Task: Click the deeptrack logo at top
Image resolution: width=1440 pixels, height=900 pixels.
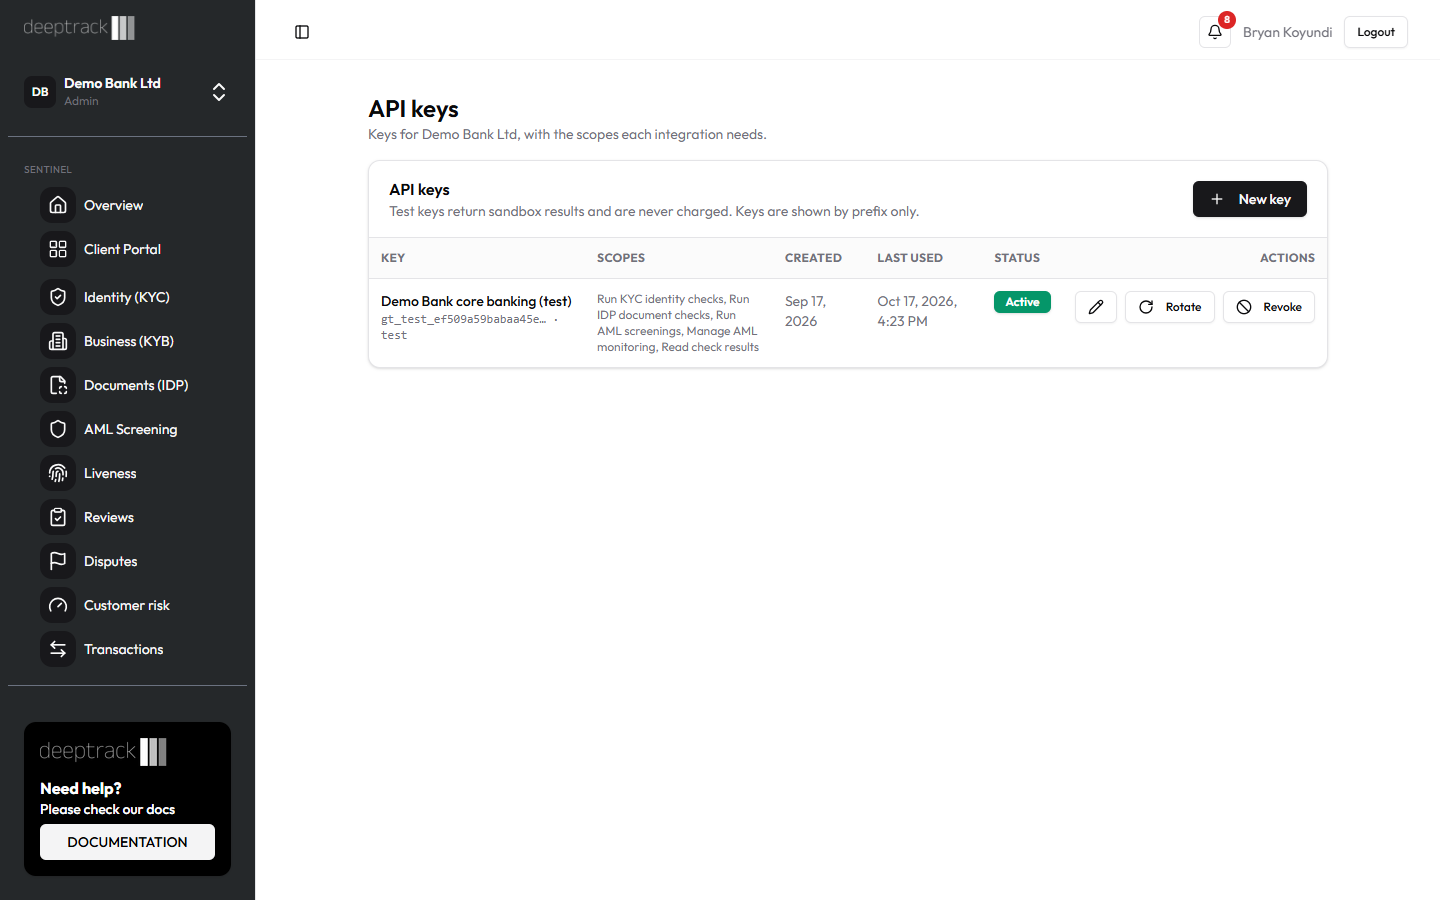Action: click(79, 28)
